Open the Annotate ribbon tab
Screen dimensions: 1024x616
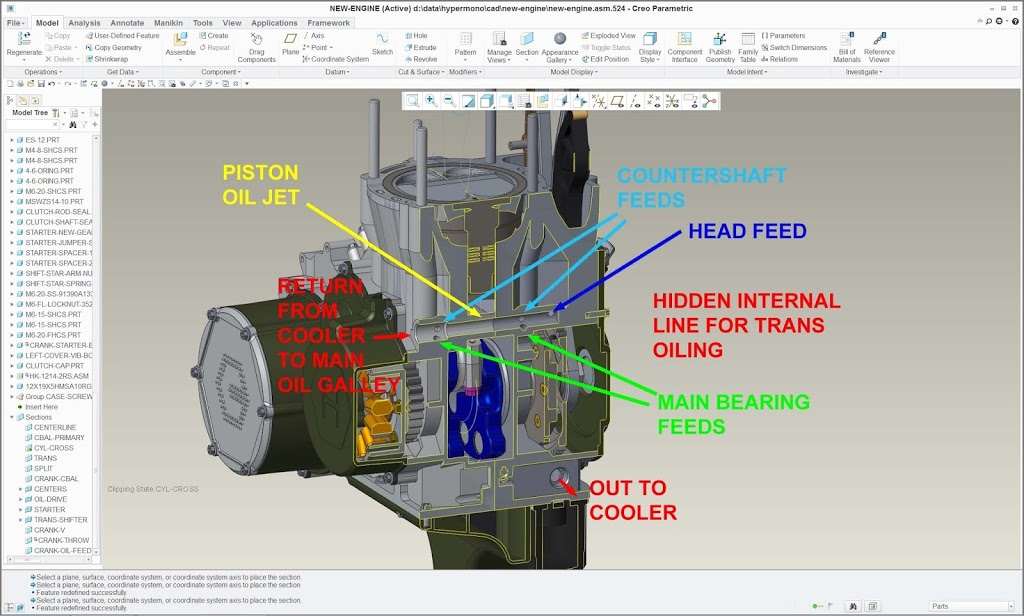(x=127, y=22)
